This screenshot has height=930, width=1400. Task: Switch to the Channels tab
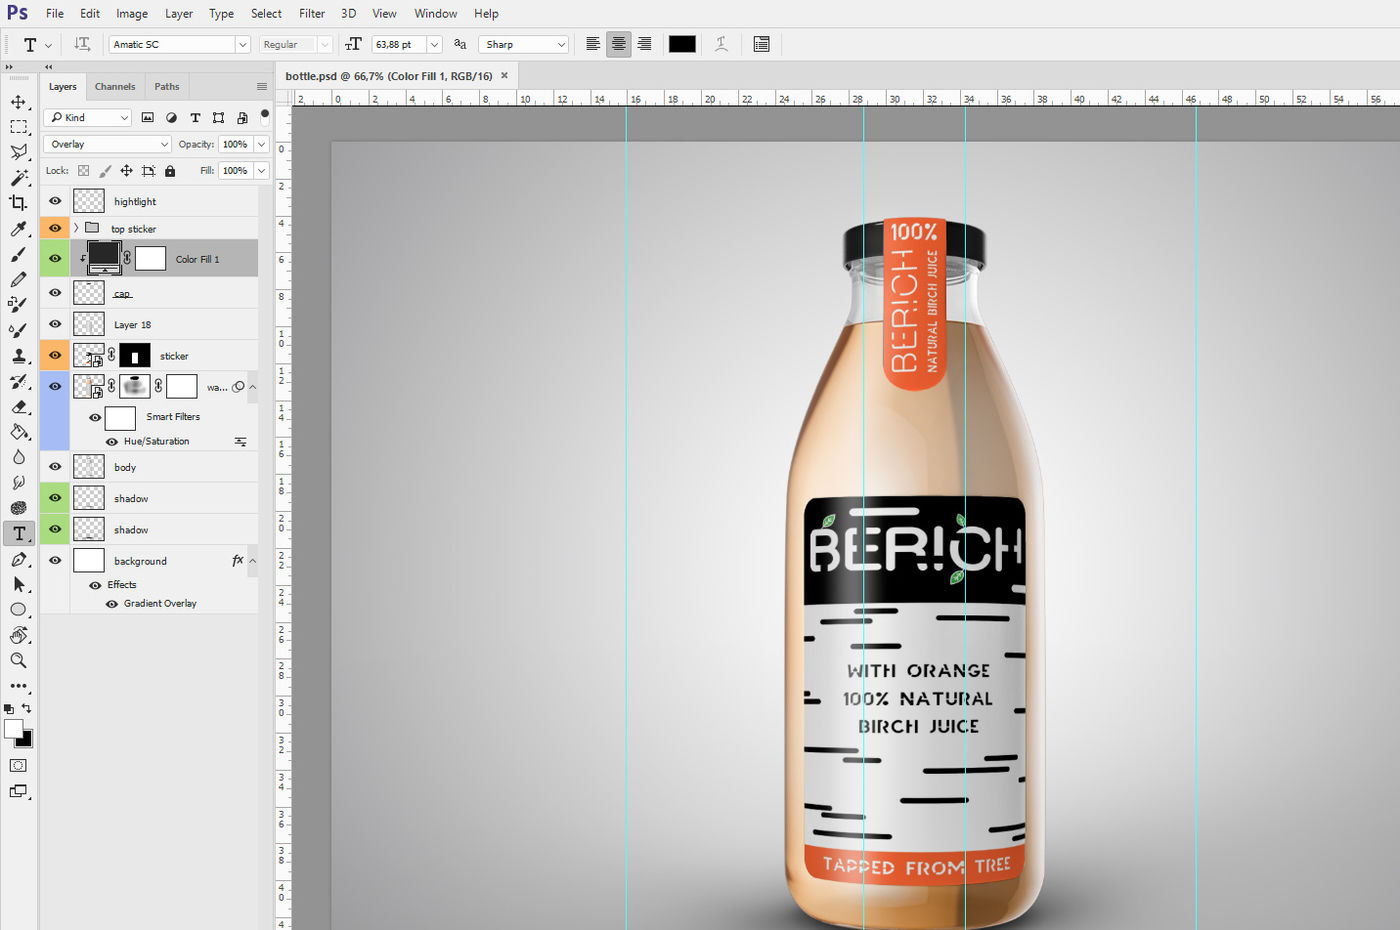115,86
